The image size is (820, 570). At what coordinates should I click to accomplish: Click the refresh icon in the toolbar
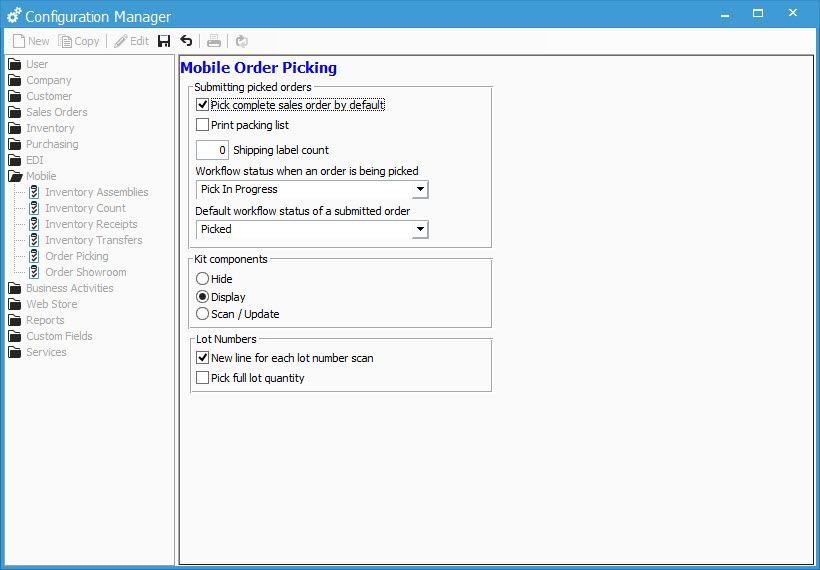(x=242, y=41)
